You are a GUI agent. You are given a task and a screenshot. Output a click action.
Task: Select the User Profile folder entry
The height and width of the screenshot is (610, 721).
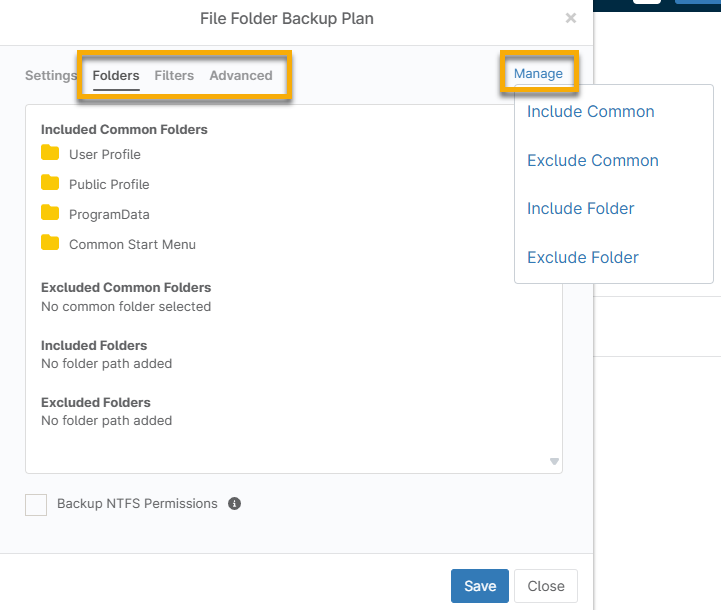click(105, 154)
